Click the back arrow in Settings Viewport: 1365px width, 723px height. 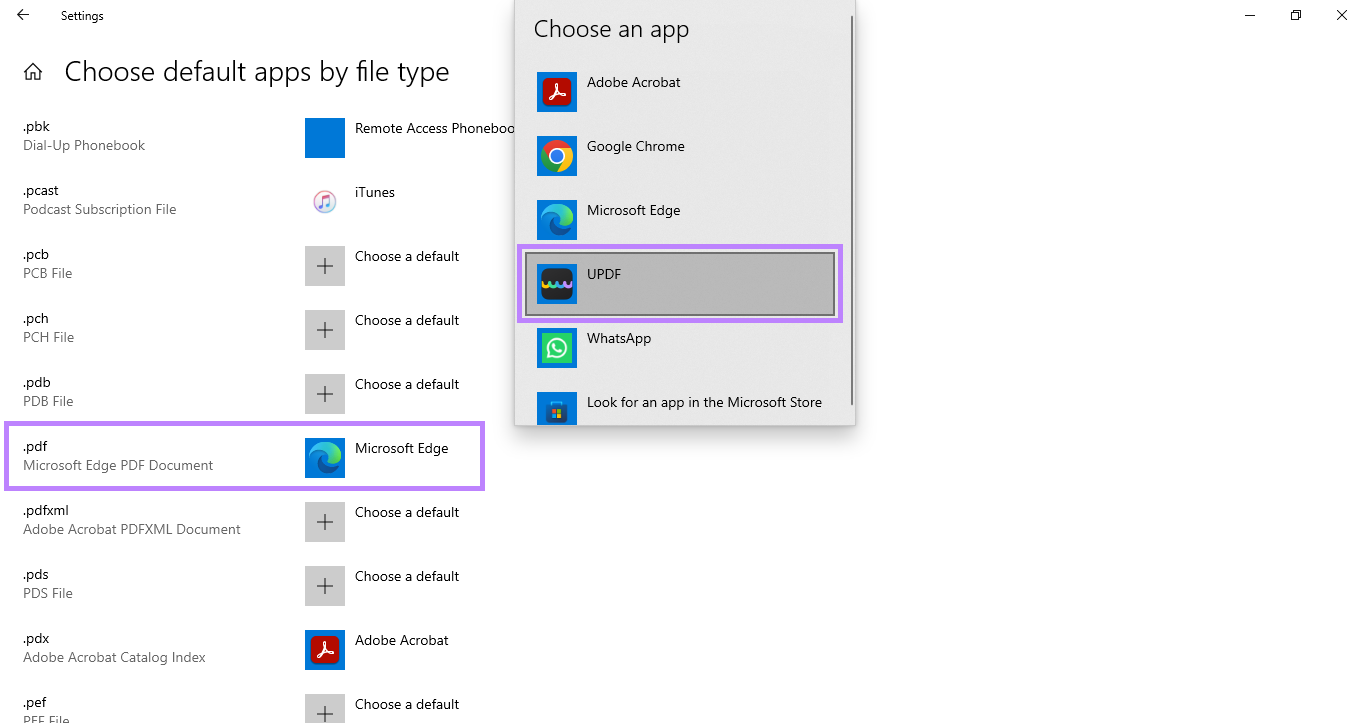tap(22, 15)
